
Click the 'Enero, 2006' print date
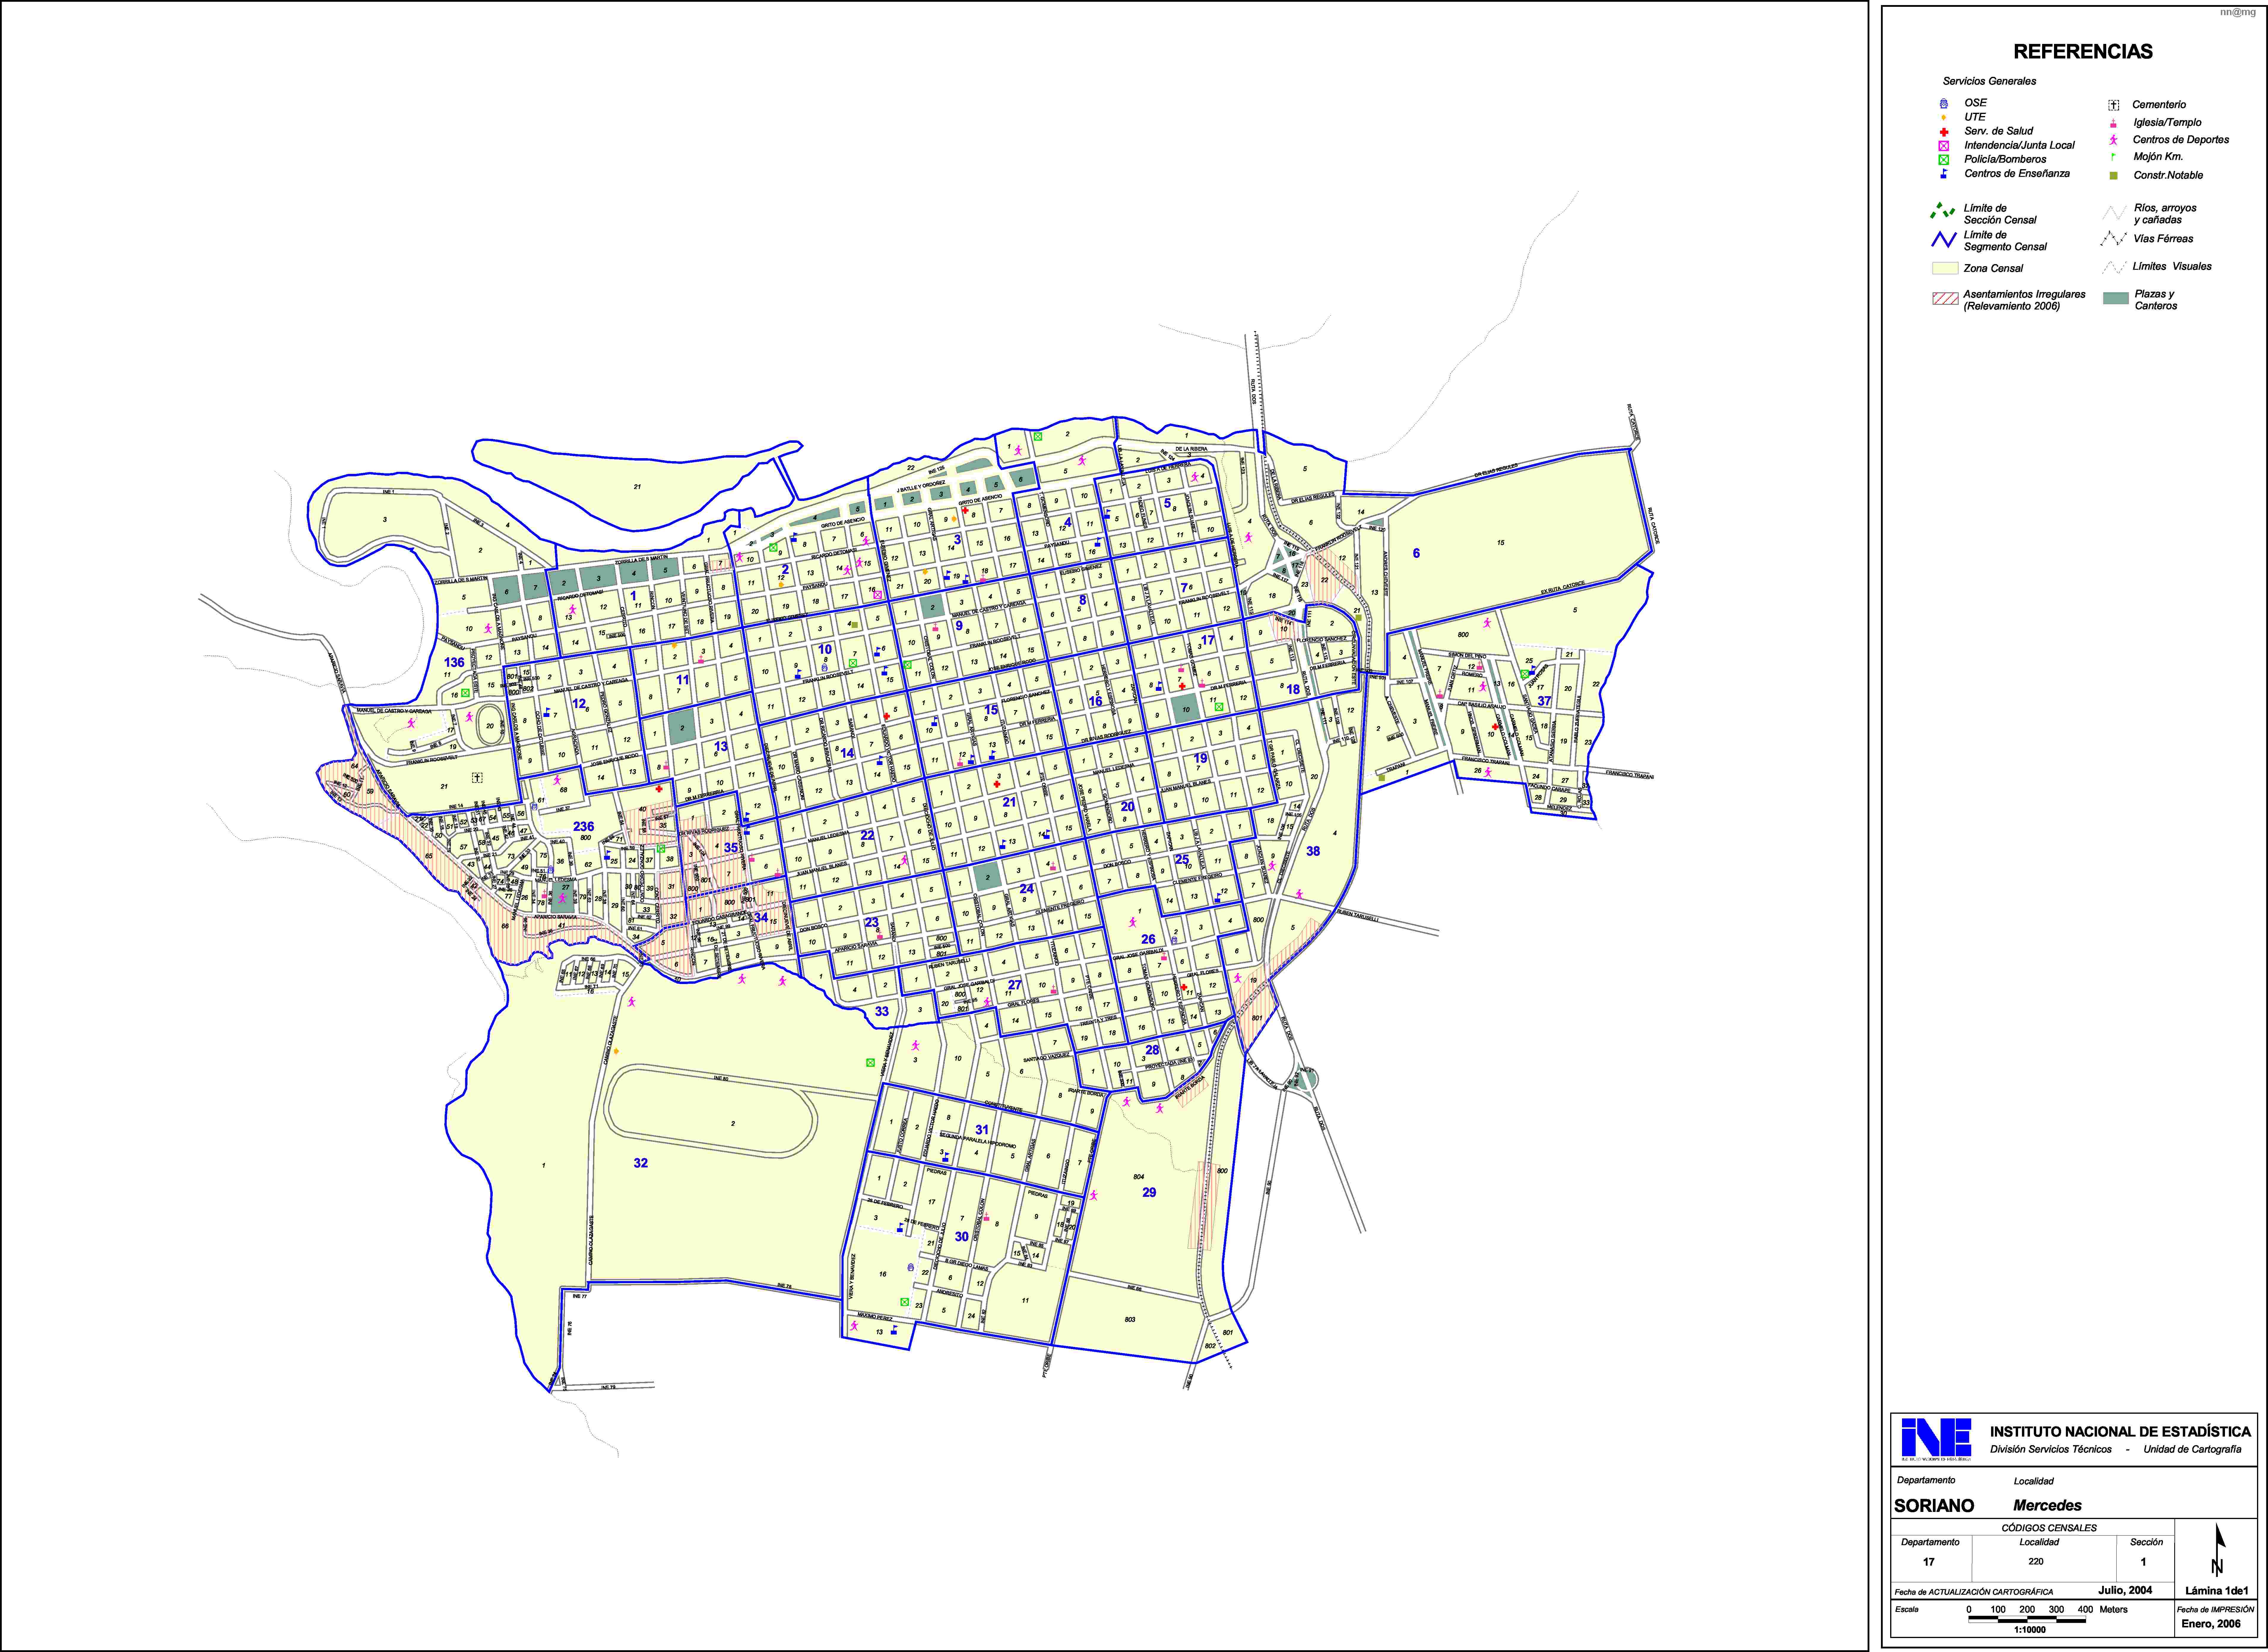click(2211, 1624)
